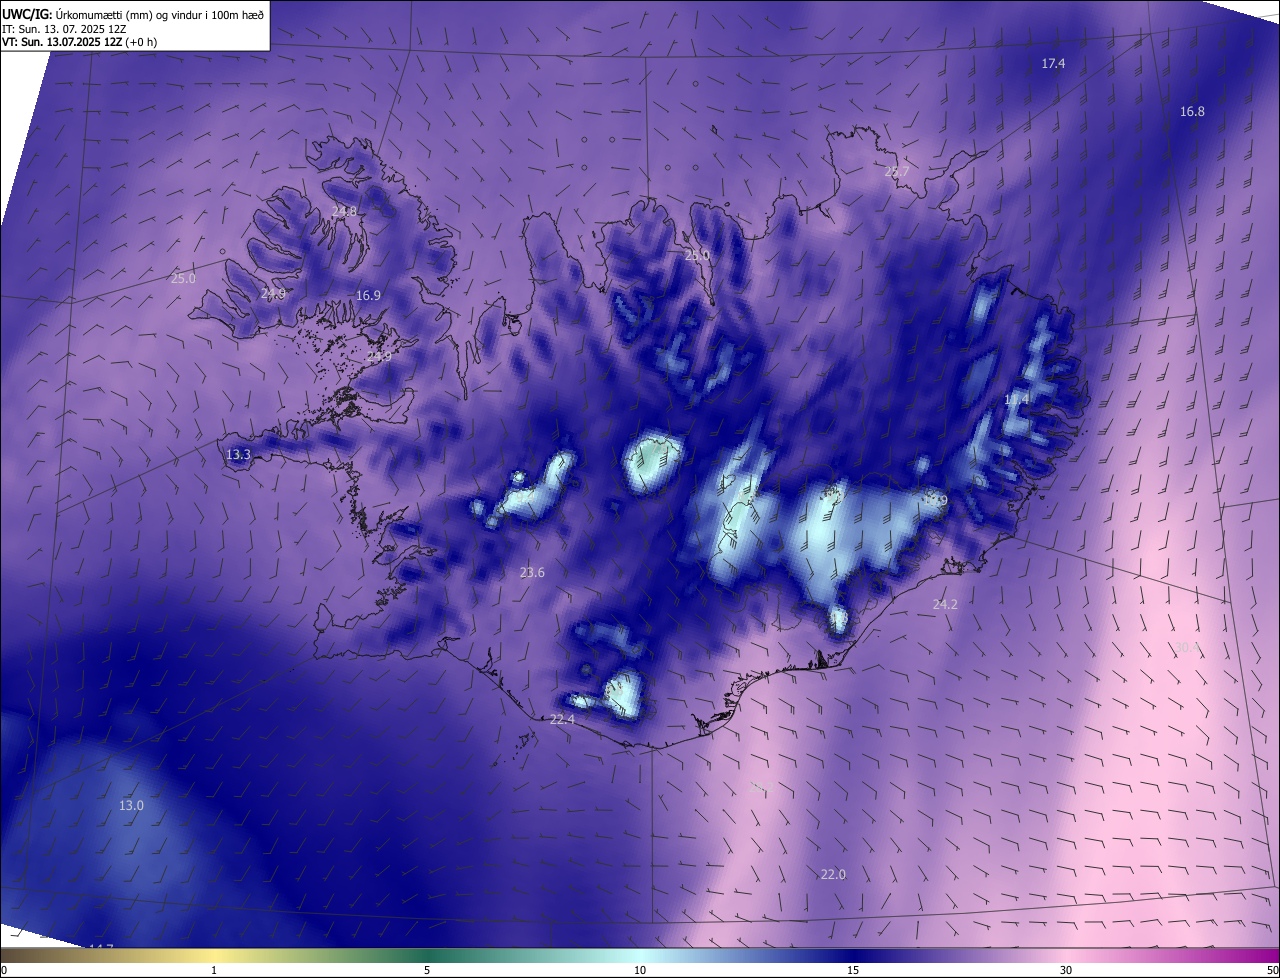Screen dimensions: 1280x978
Task: Click the 23.6 value label
Action: coord(532,573)
